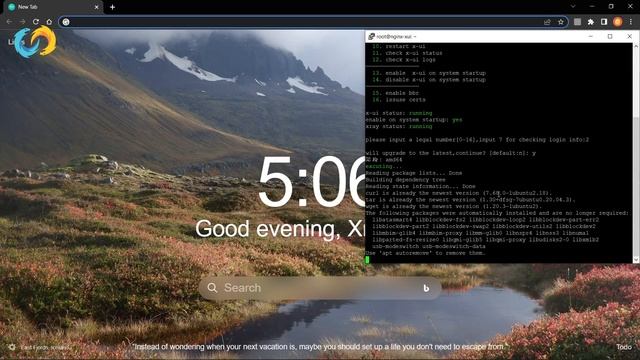Viewport: 640px width, 360px height.
Task: Click terminal scrollbar down arrow
Action: (x=636, y=260)
